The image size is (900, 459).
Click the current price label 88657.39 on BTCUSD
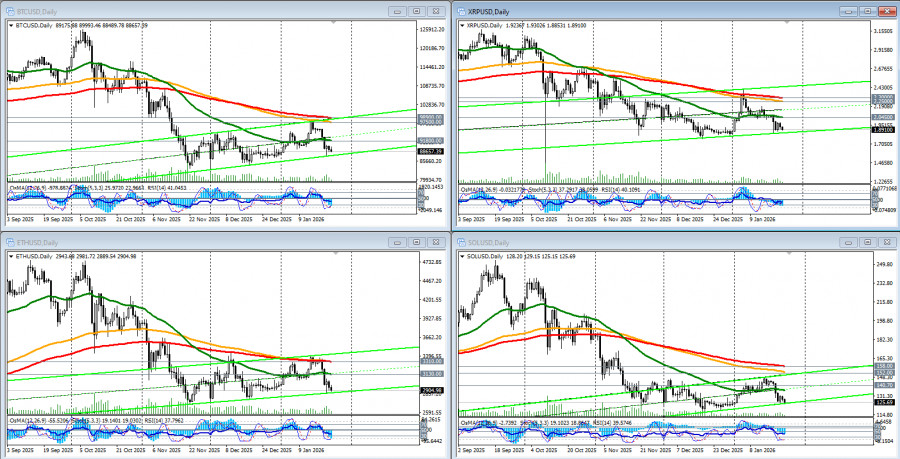pos(430,151)
